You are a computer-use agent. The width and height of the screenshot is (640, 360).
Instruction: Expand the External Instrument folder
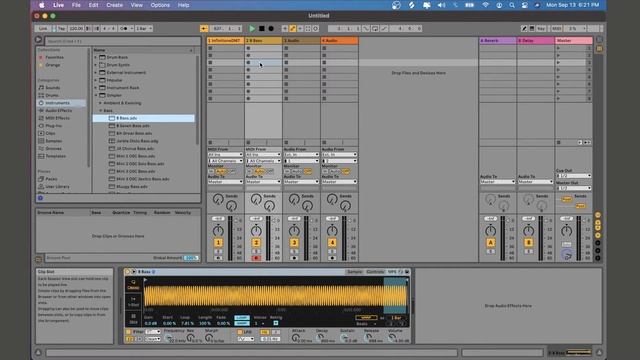pos(96,73)
